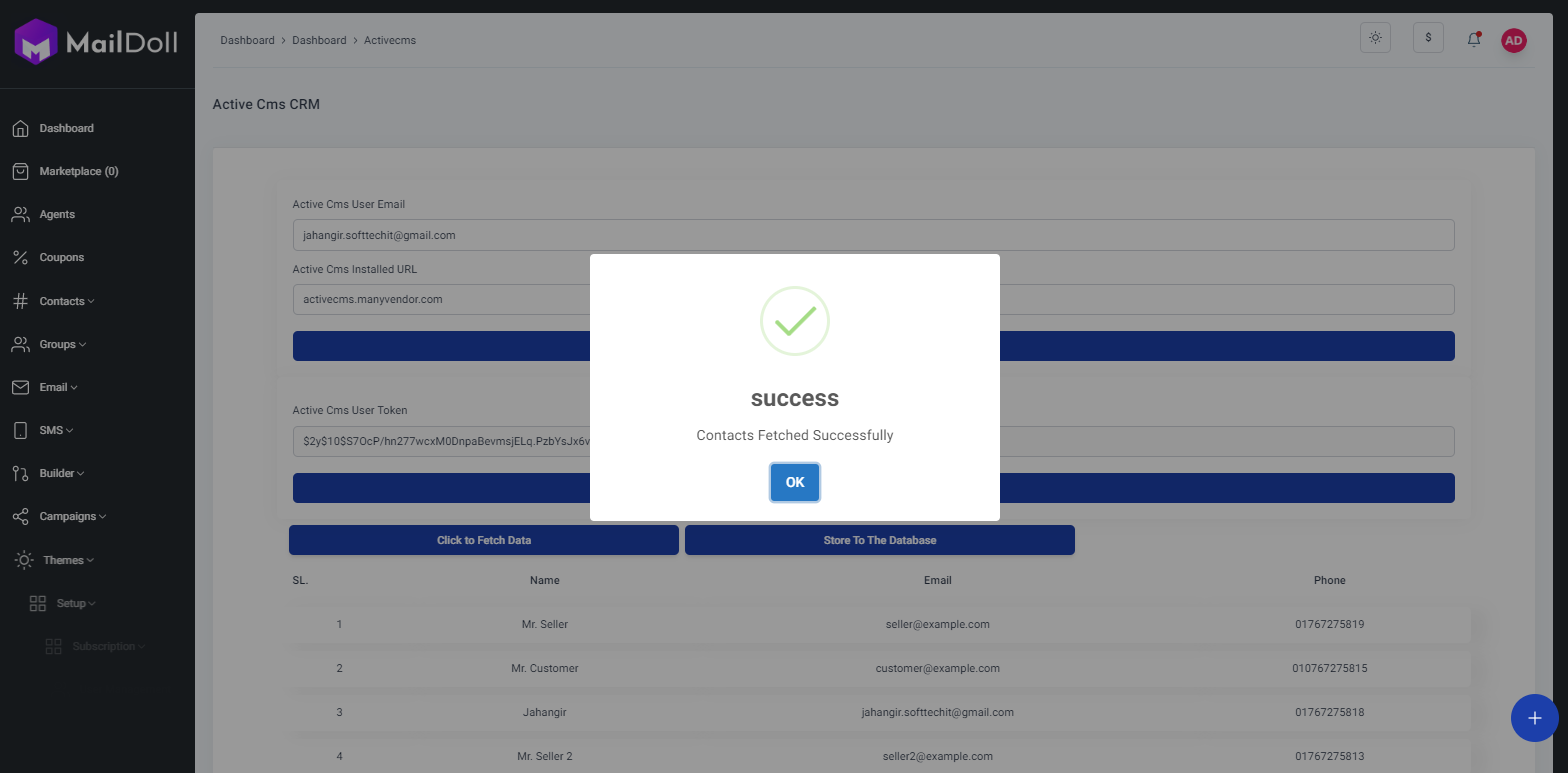Open Dashboard from the sidebar
The image size is (1568, 773).
pos(66,128)
